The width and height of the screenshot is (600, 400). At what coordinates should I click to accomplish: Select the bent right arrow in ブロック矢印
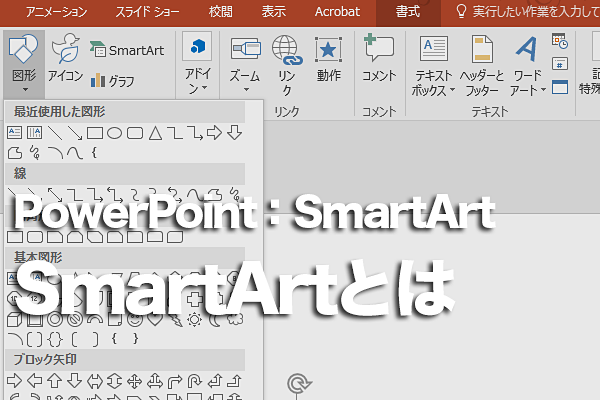(175, 381)
